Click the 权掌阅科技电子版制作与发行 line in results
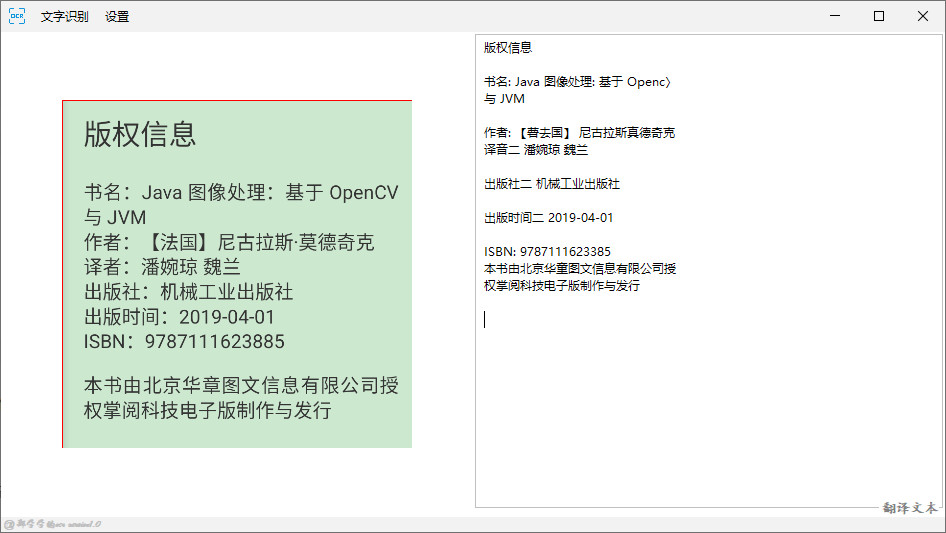The height and width of the screenshot is (533, 946). coord(562,285)
